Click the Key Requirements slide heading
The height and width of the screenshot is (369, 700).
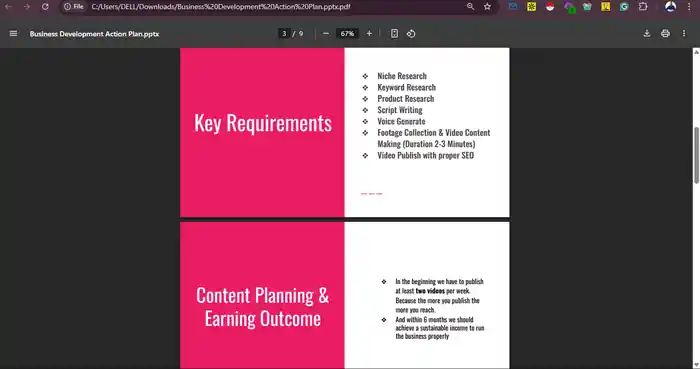pyautogui.click(x=263, y=124)
